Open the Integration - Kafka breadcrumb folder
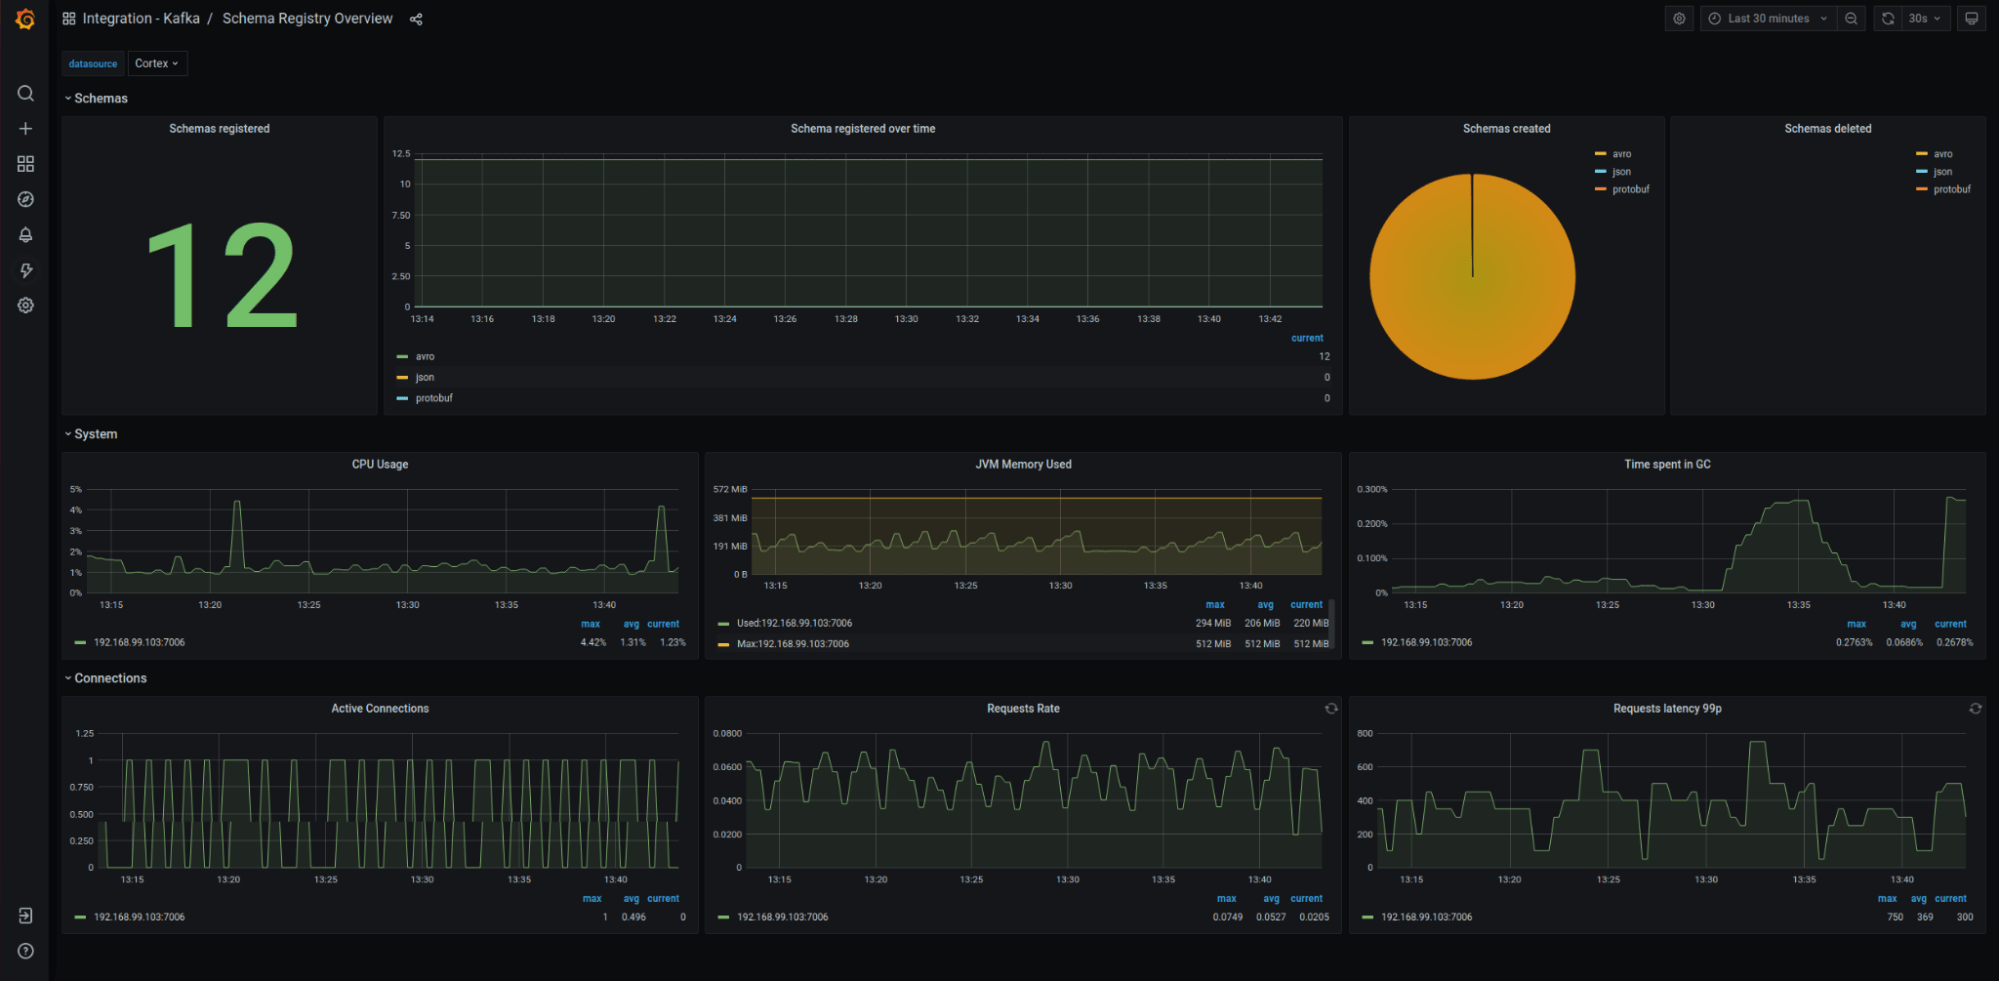Screen dimensions: 1999x981 point(141,18)
